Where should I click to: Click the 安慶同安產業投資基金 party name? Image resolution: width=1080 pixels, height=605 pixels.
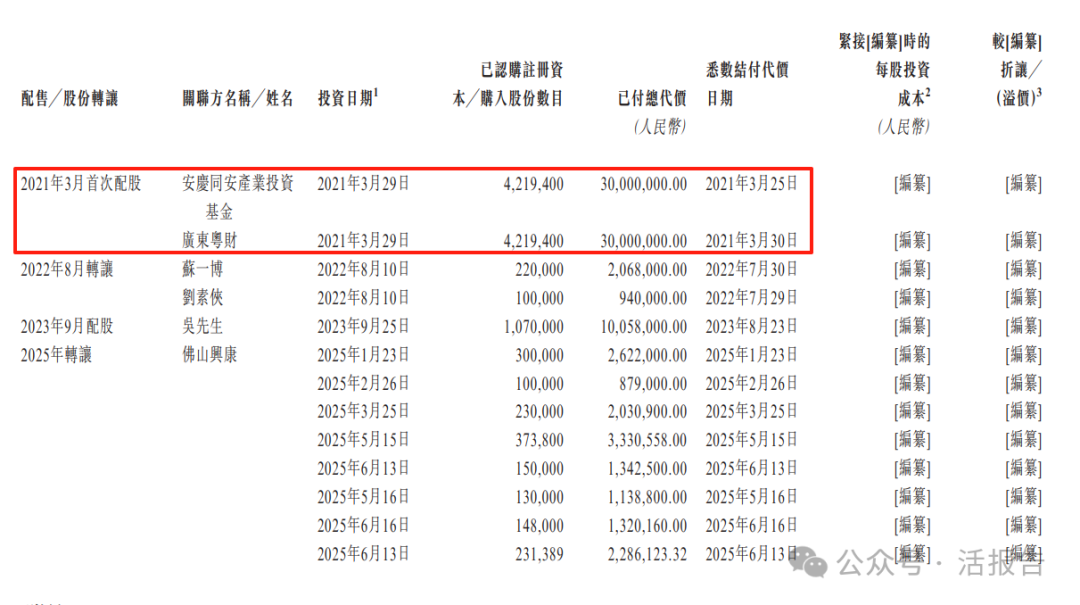[238, 197]
